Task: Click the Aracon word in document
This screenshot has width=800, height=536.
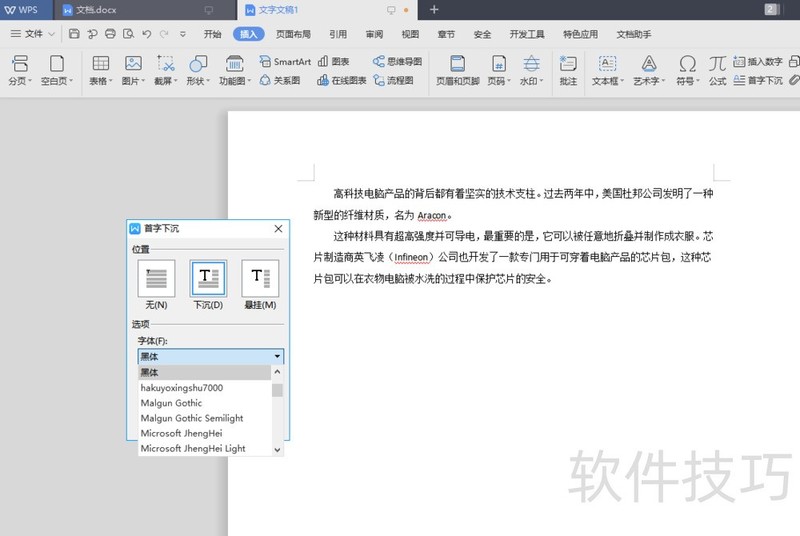Action: pyautogui.click(x=432, y=215)
